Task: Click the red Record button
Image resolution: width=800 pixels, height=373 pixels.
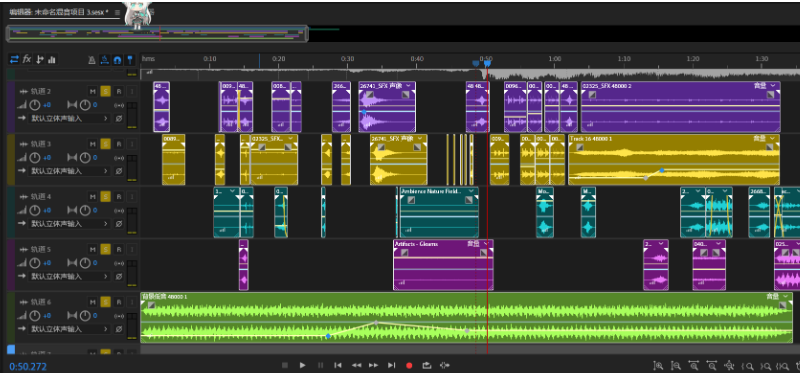Action: point(409,365)
